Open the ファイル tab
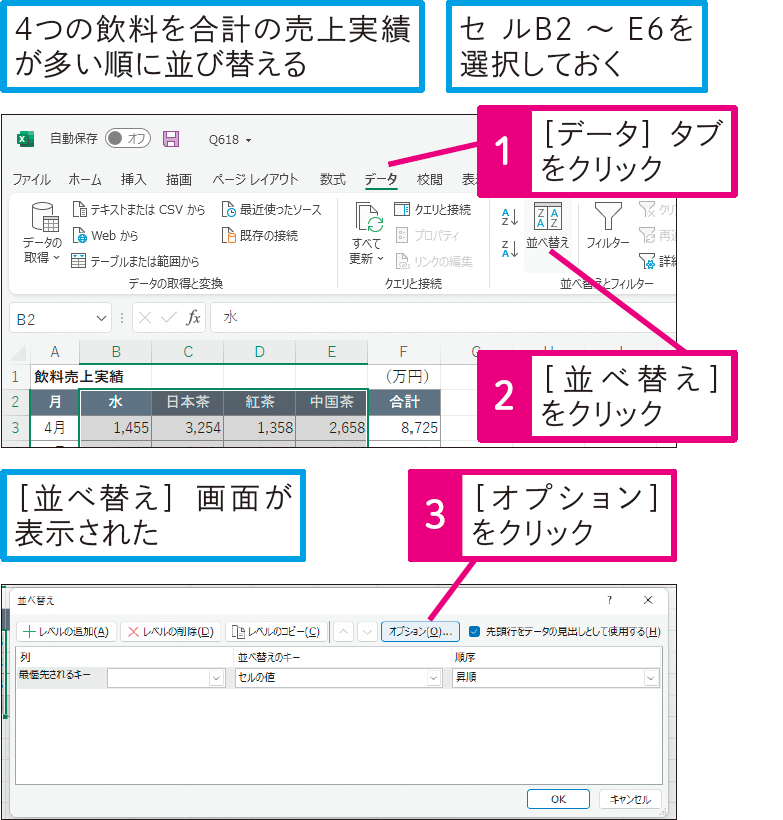Screen dimensions: 783x820 coord(31,179)
